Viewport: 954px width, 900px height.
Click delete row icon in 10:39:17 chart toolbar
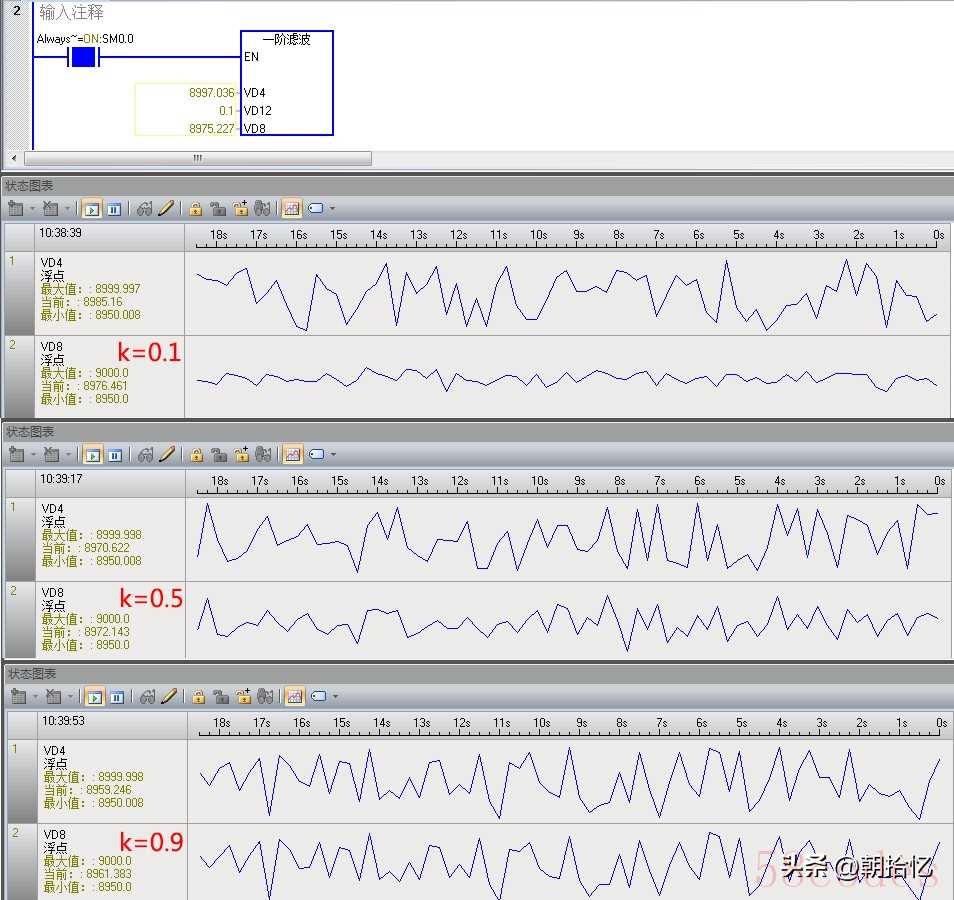click(51, 455)
